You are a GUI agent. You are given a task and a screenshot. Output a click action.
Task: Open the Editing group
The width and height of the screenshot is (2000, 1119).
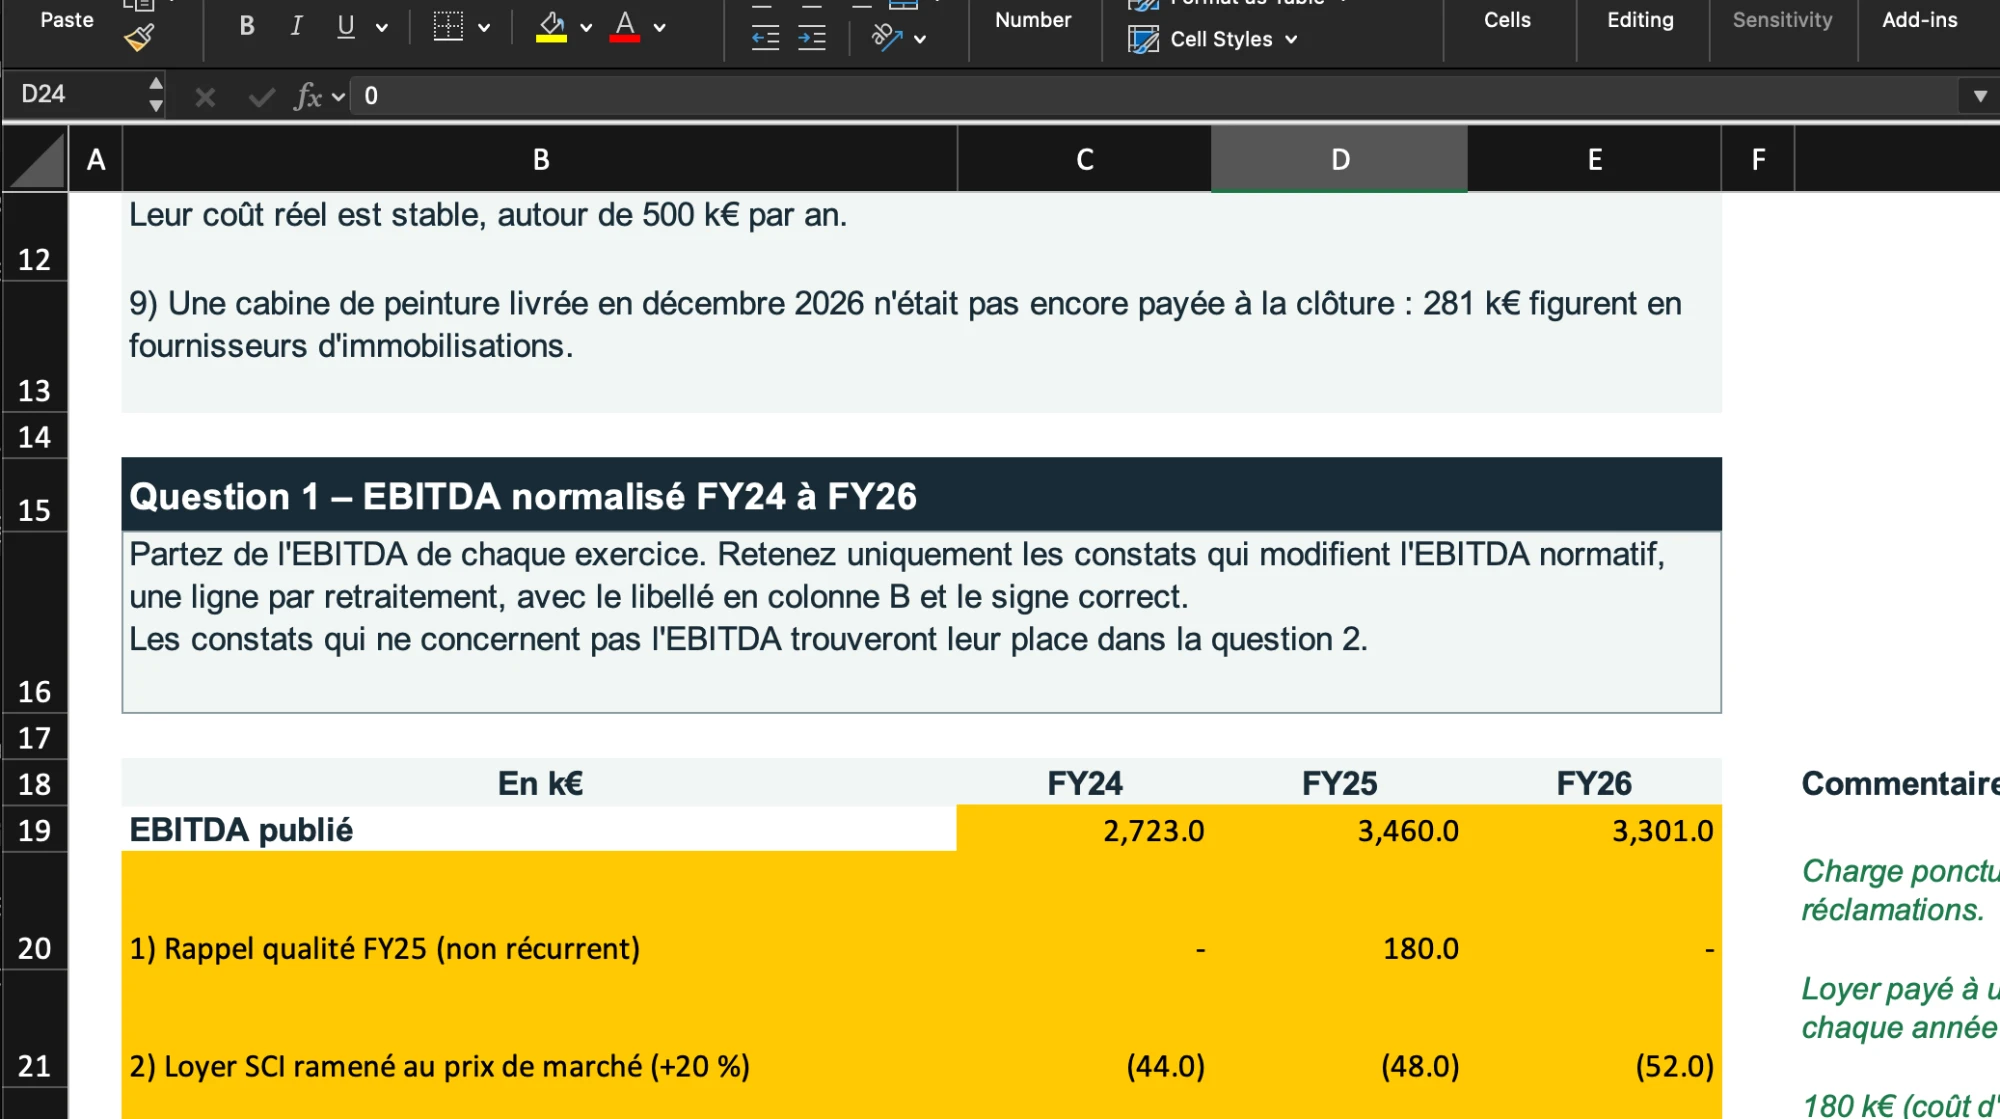coord(1640,20)
